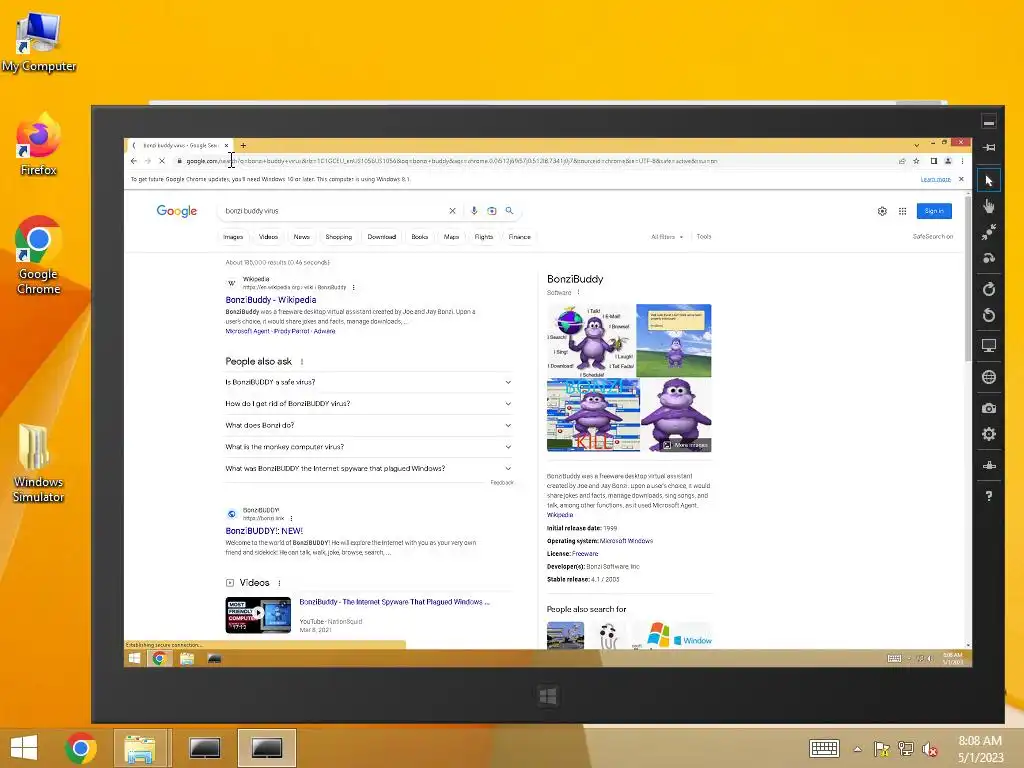This screenshot has width=1024, height=768.
Task: Click the monitor display icon in the viewer sidebar
Action: click(x=989, y=346)
